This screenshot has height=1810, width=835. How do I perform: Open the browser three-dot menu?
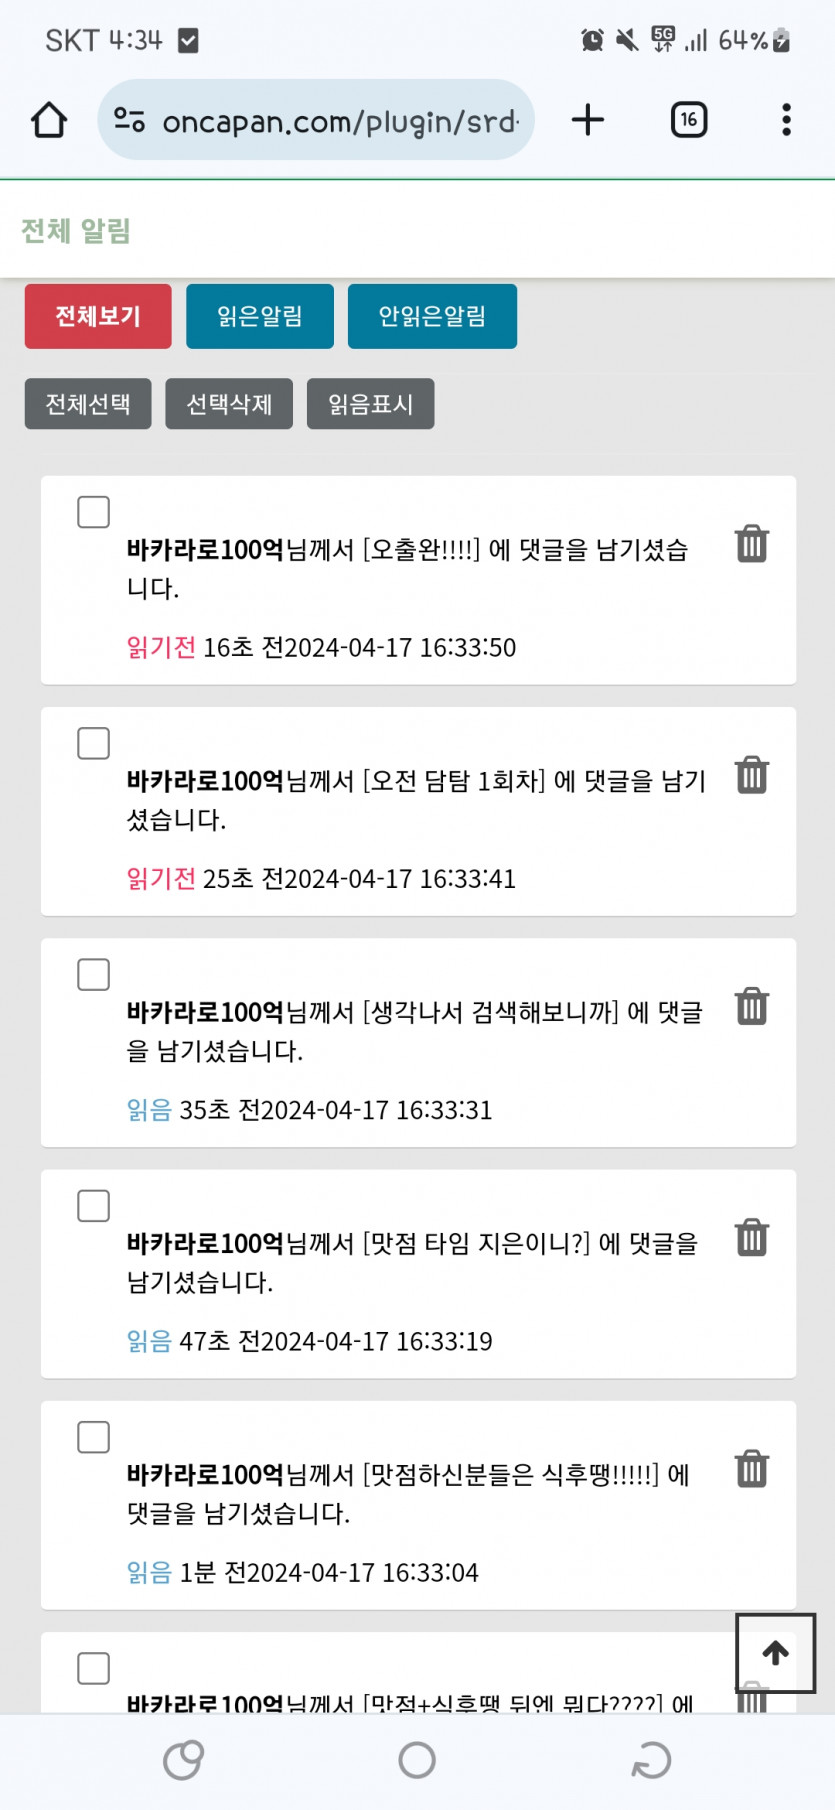click(786, 120)
